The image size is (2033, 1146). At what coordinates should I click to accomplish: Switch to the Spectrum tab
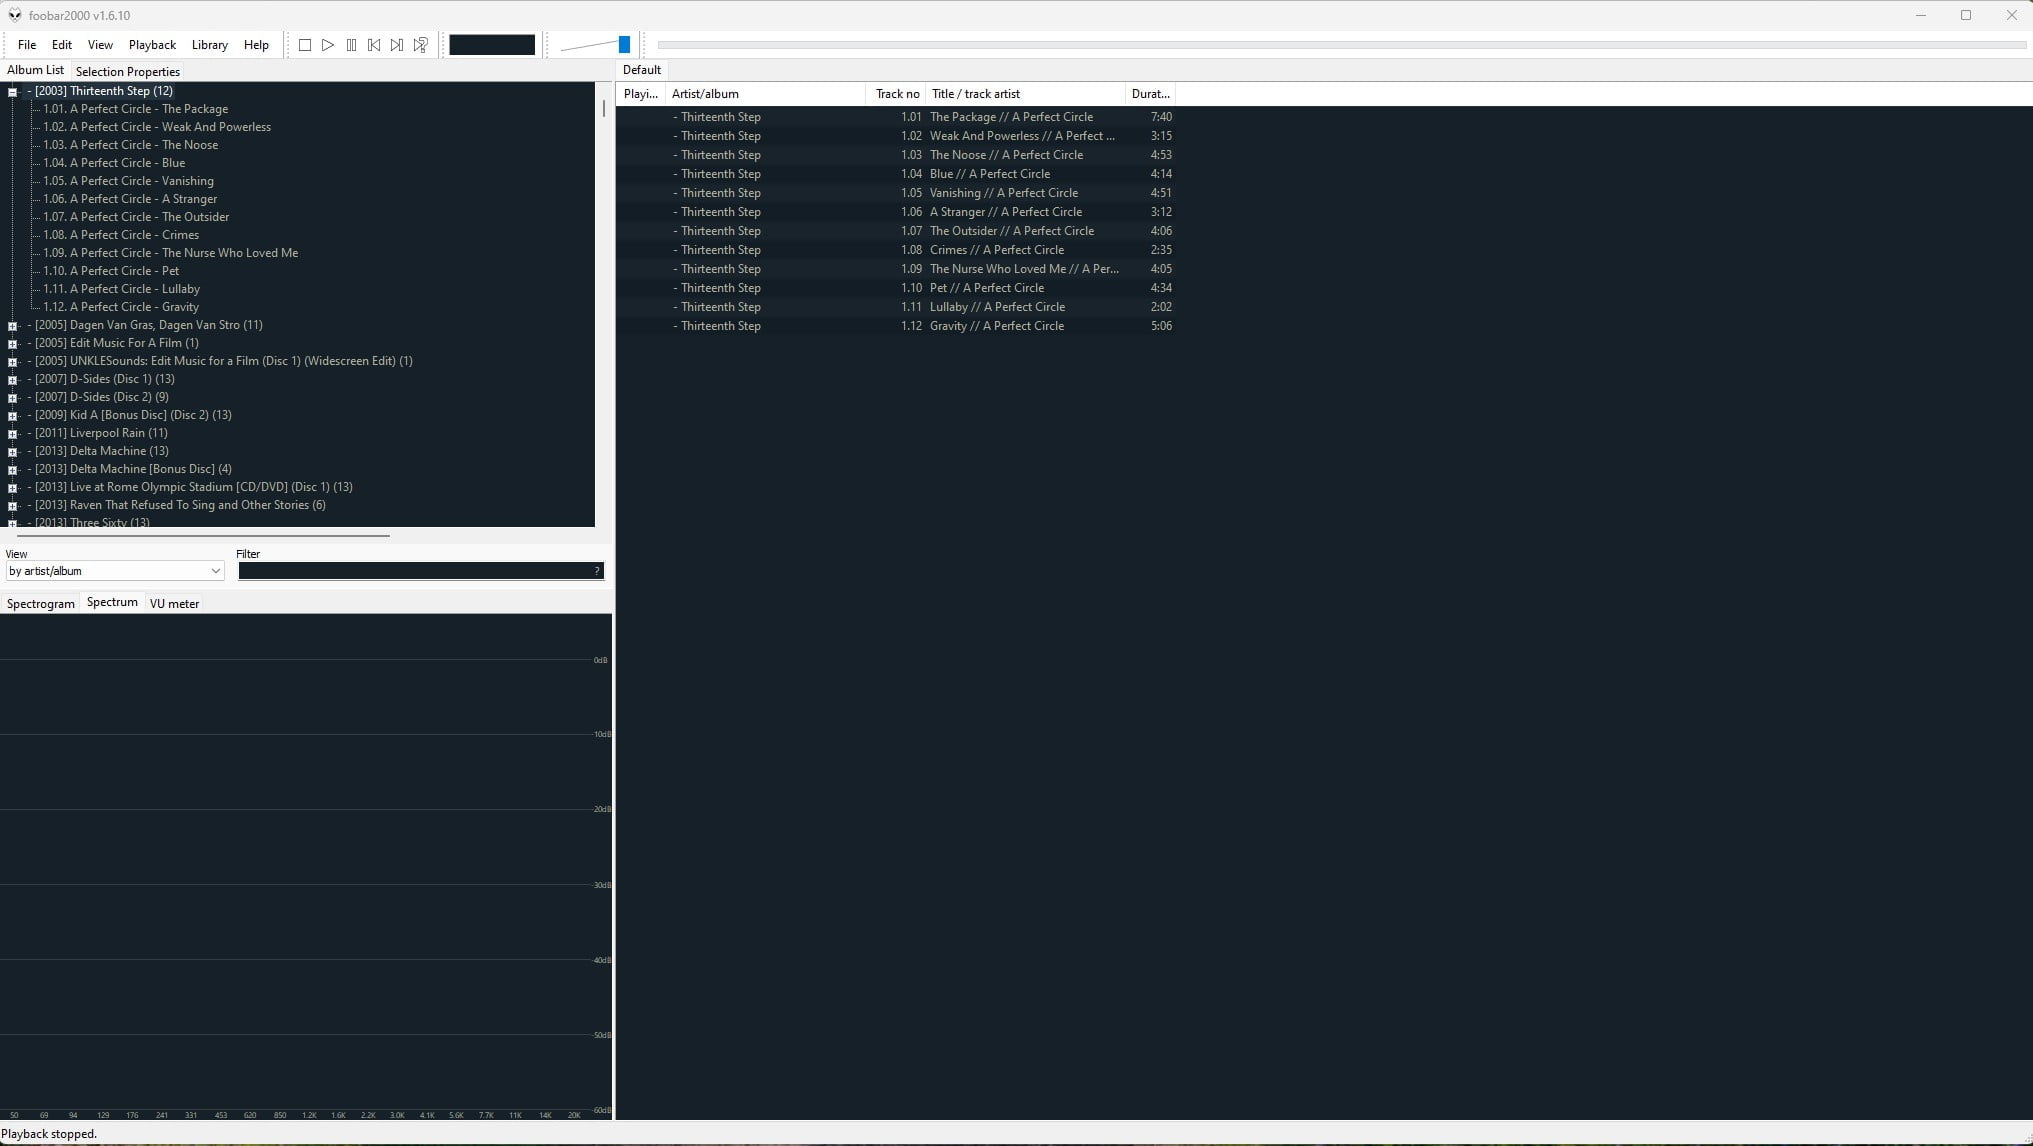112,602
